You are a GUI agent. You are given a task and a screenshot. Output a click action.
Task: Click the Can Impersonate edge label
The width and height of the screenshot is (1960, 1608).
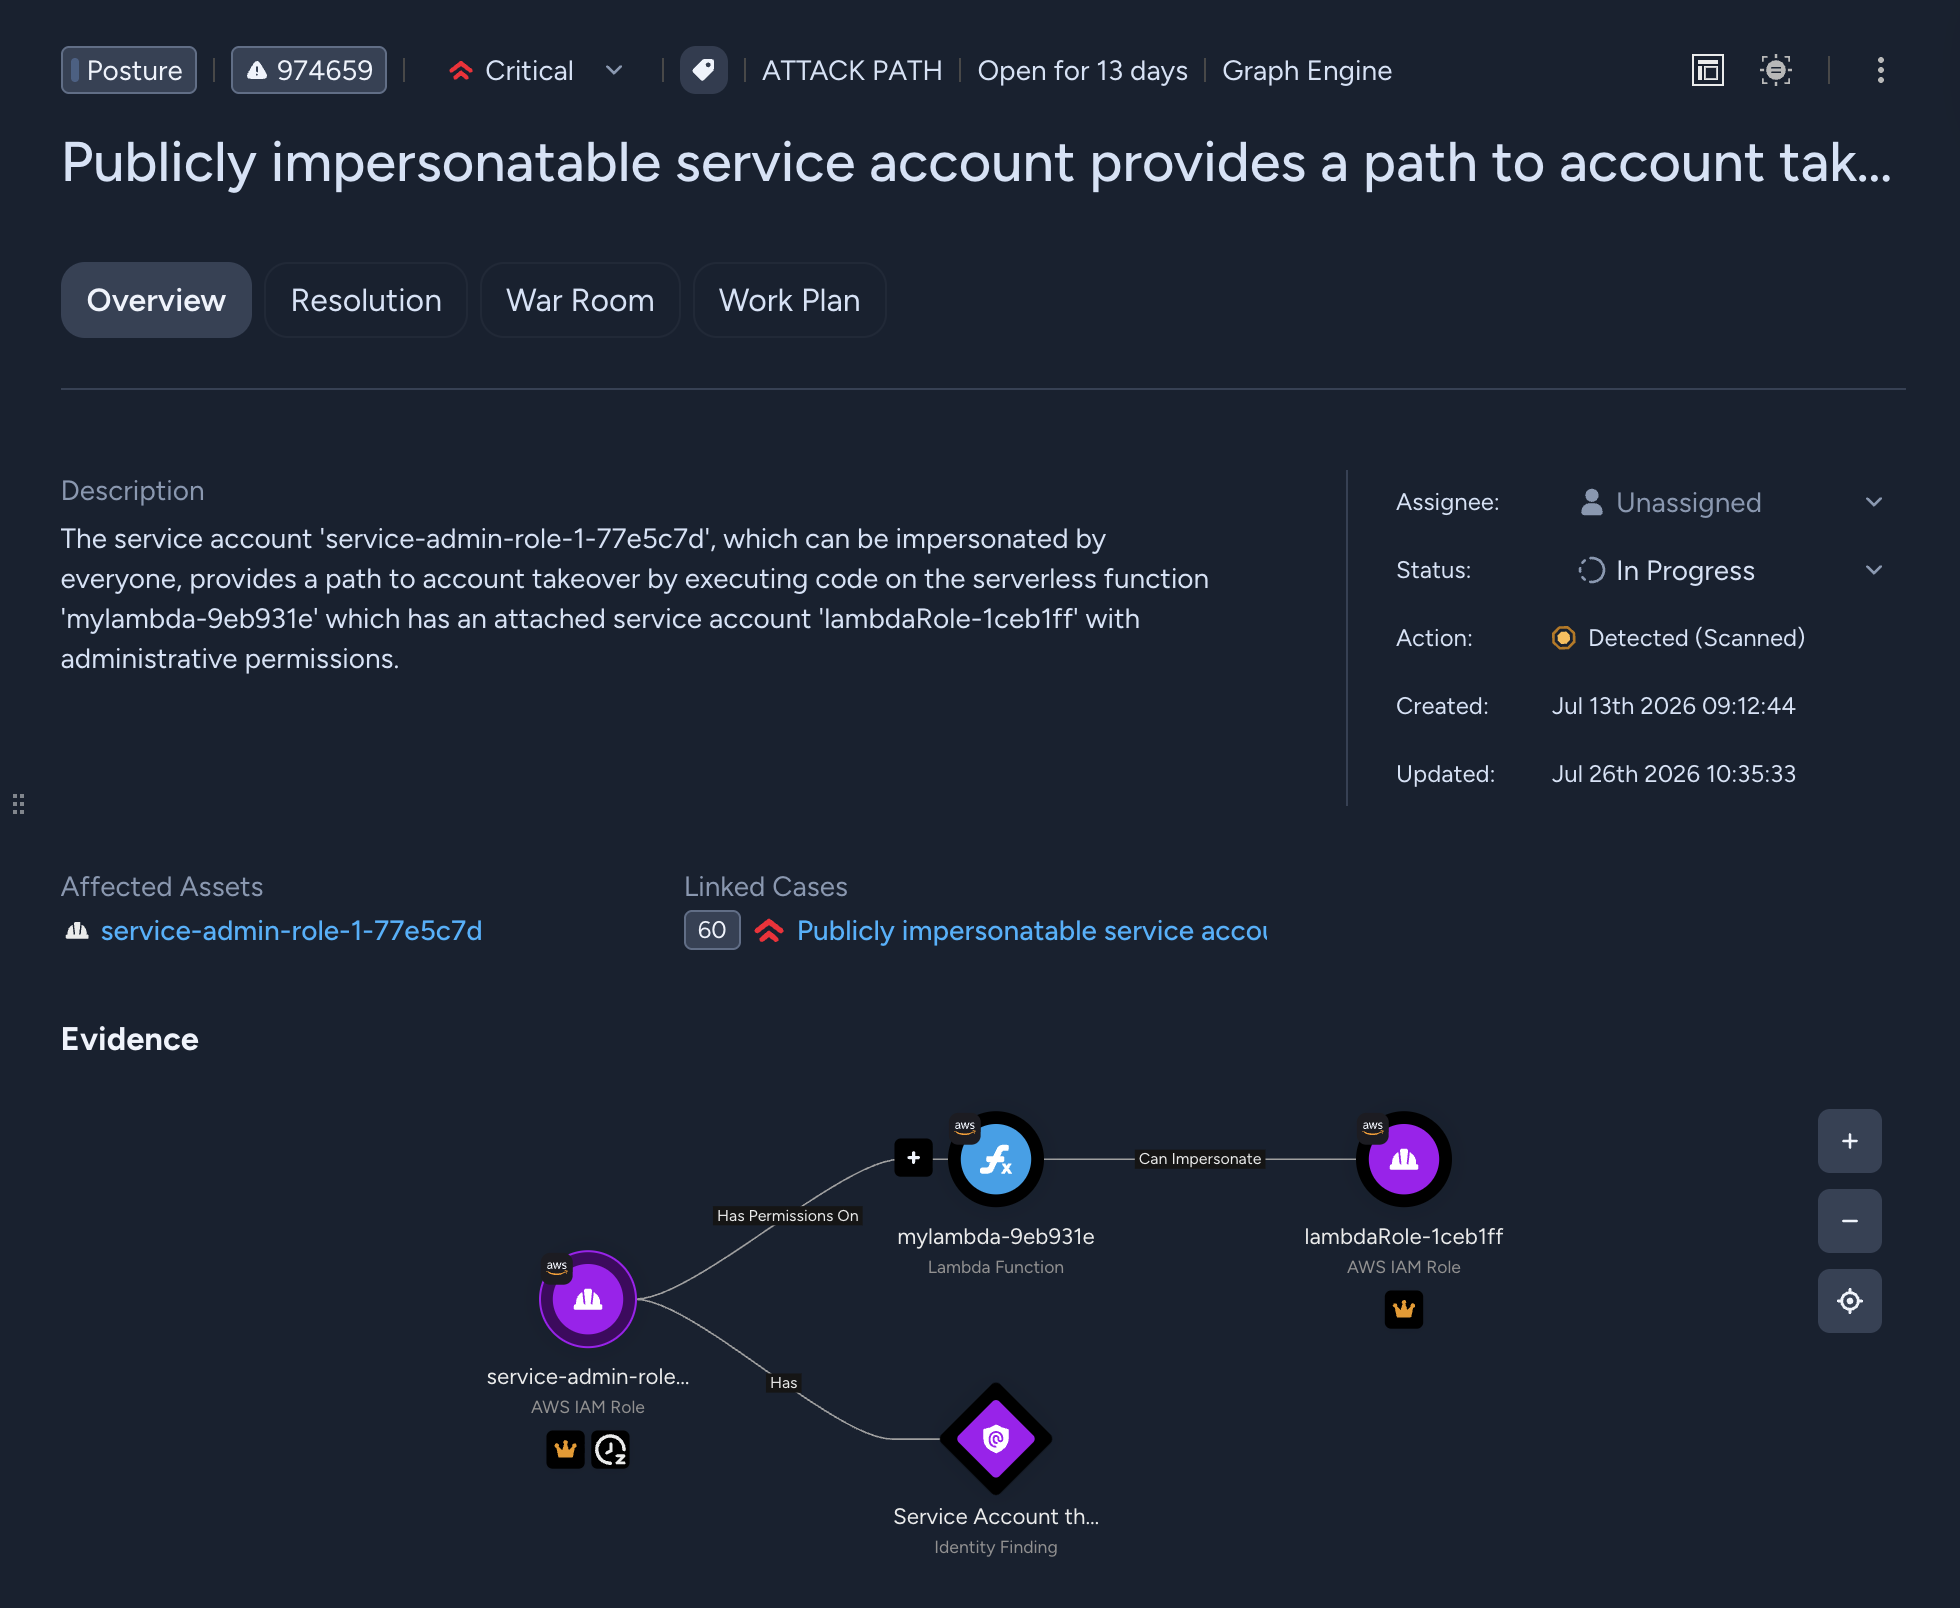pyautogui.click(x=1200, y=1159)
